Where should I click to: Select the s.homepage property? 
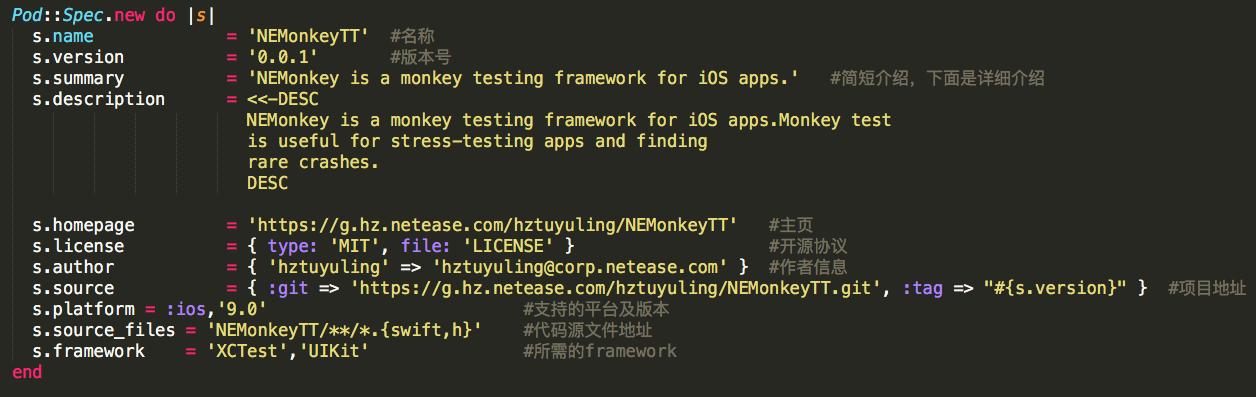(x=83, y=225)
